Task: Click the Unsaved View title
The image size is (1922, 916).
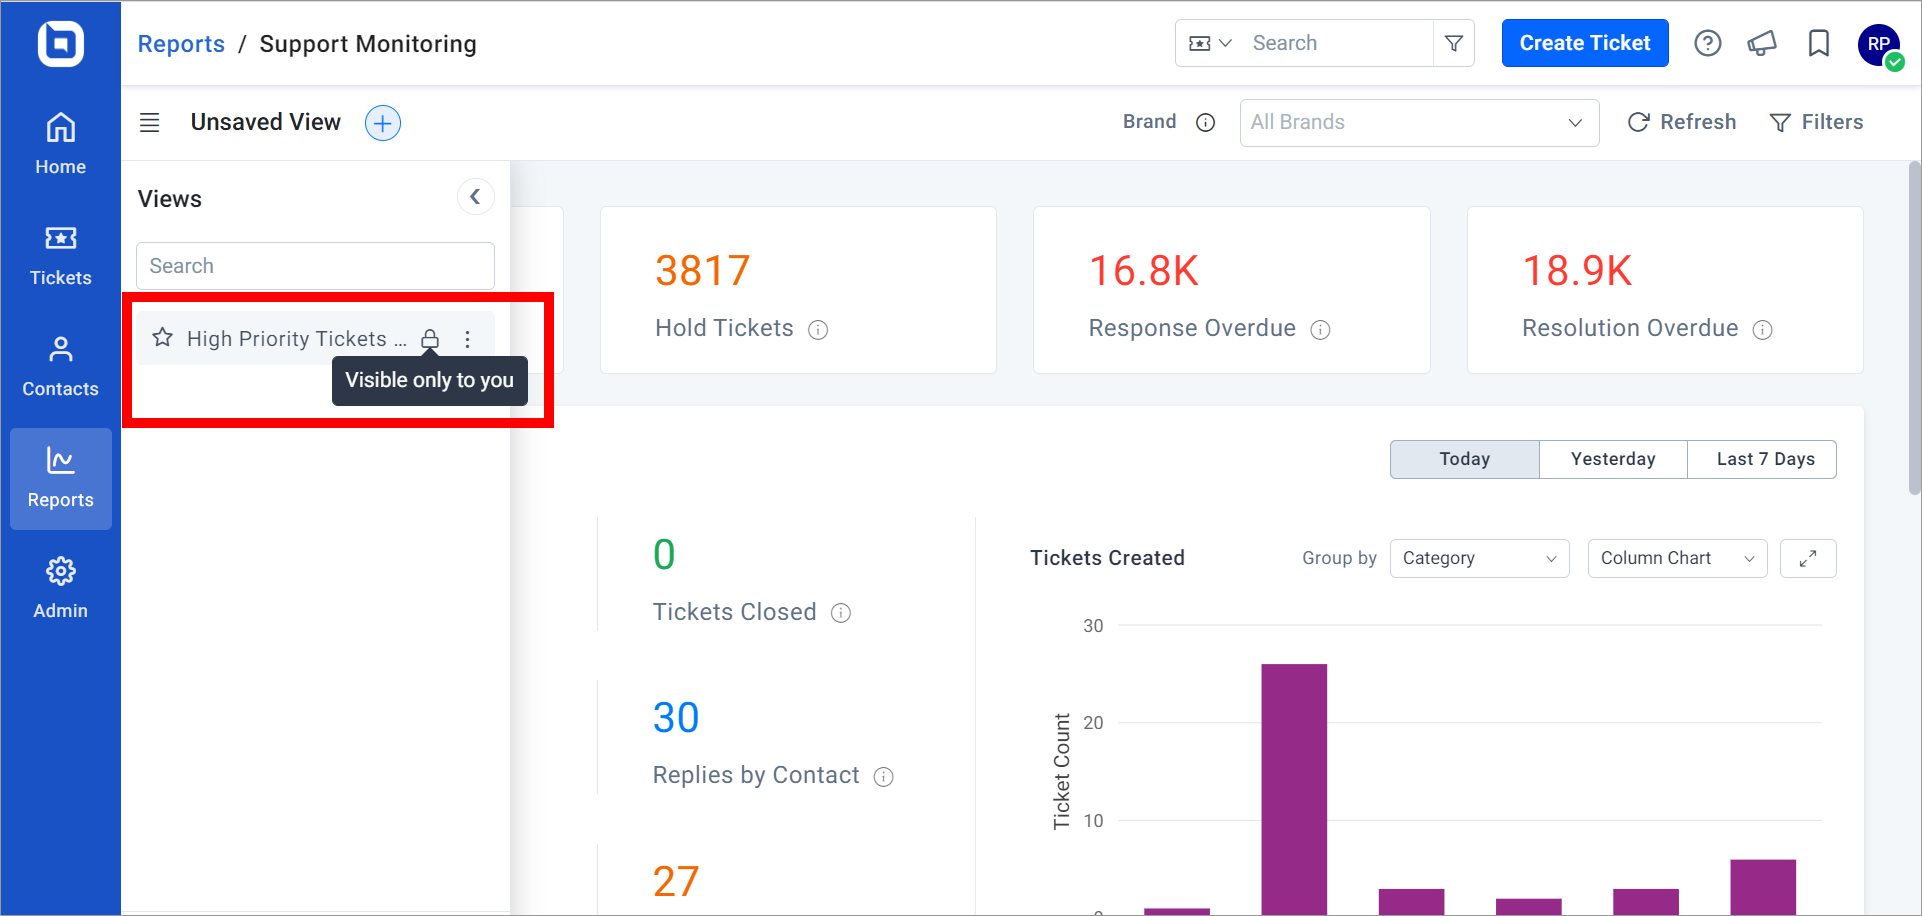Action: (x=266, y=122)
